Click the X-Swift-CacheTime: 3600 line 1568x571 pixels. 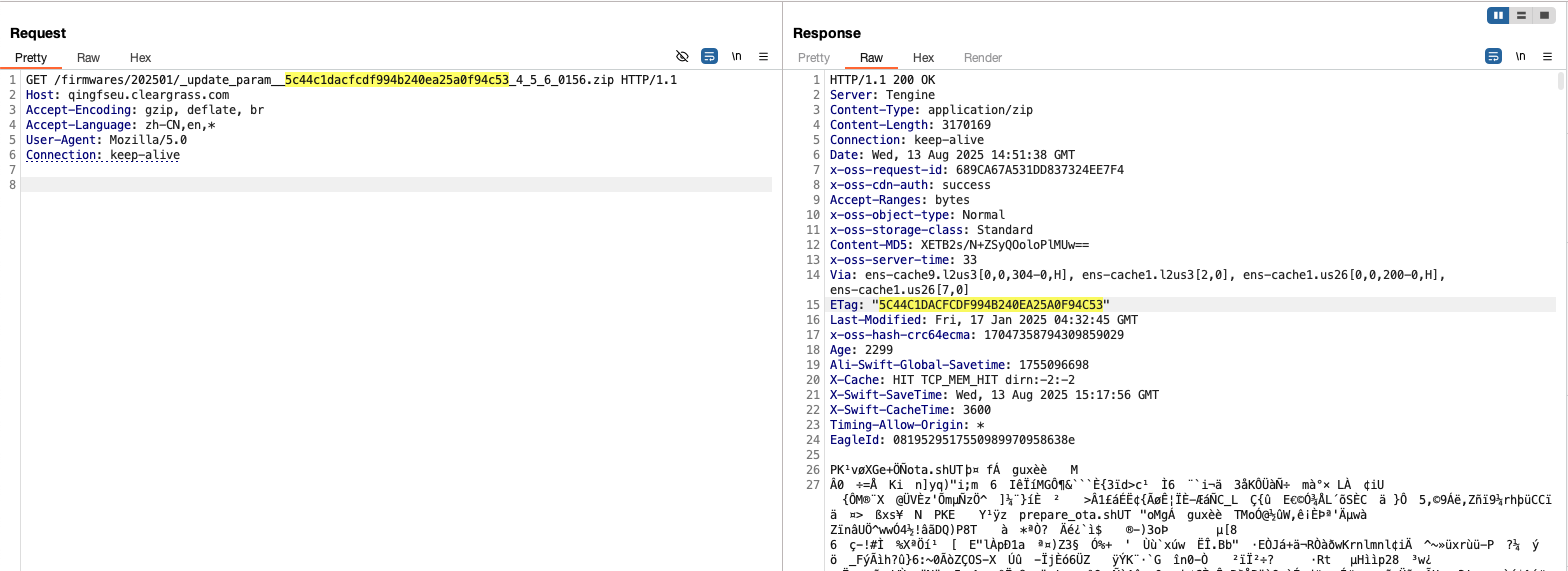click(910, 410)
